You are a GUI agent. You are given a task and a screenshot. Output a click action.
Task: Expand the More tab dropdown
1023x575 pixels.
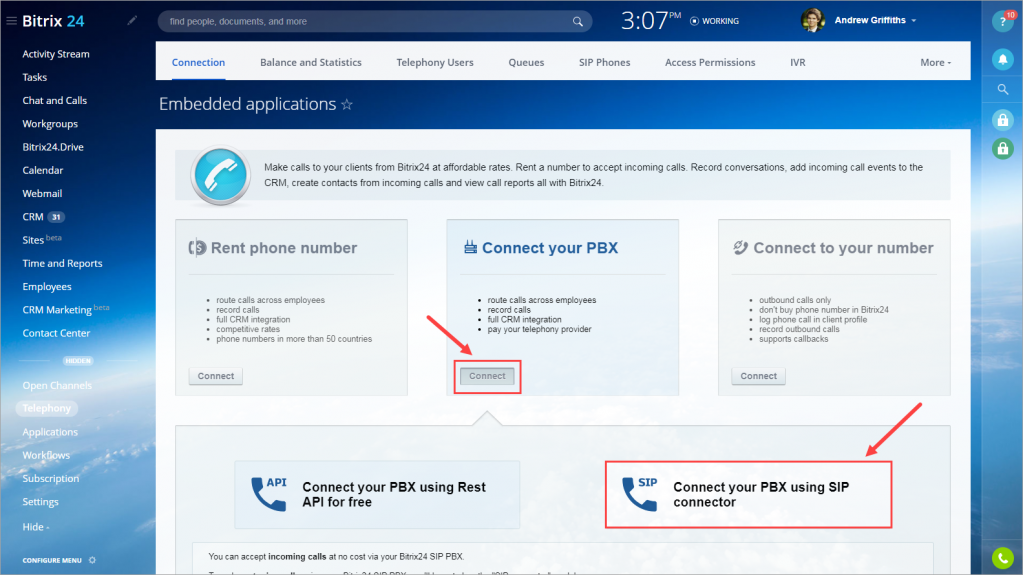(x=936, y=63)
